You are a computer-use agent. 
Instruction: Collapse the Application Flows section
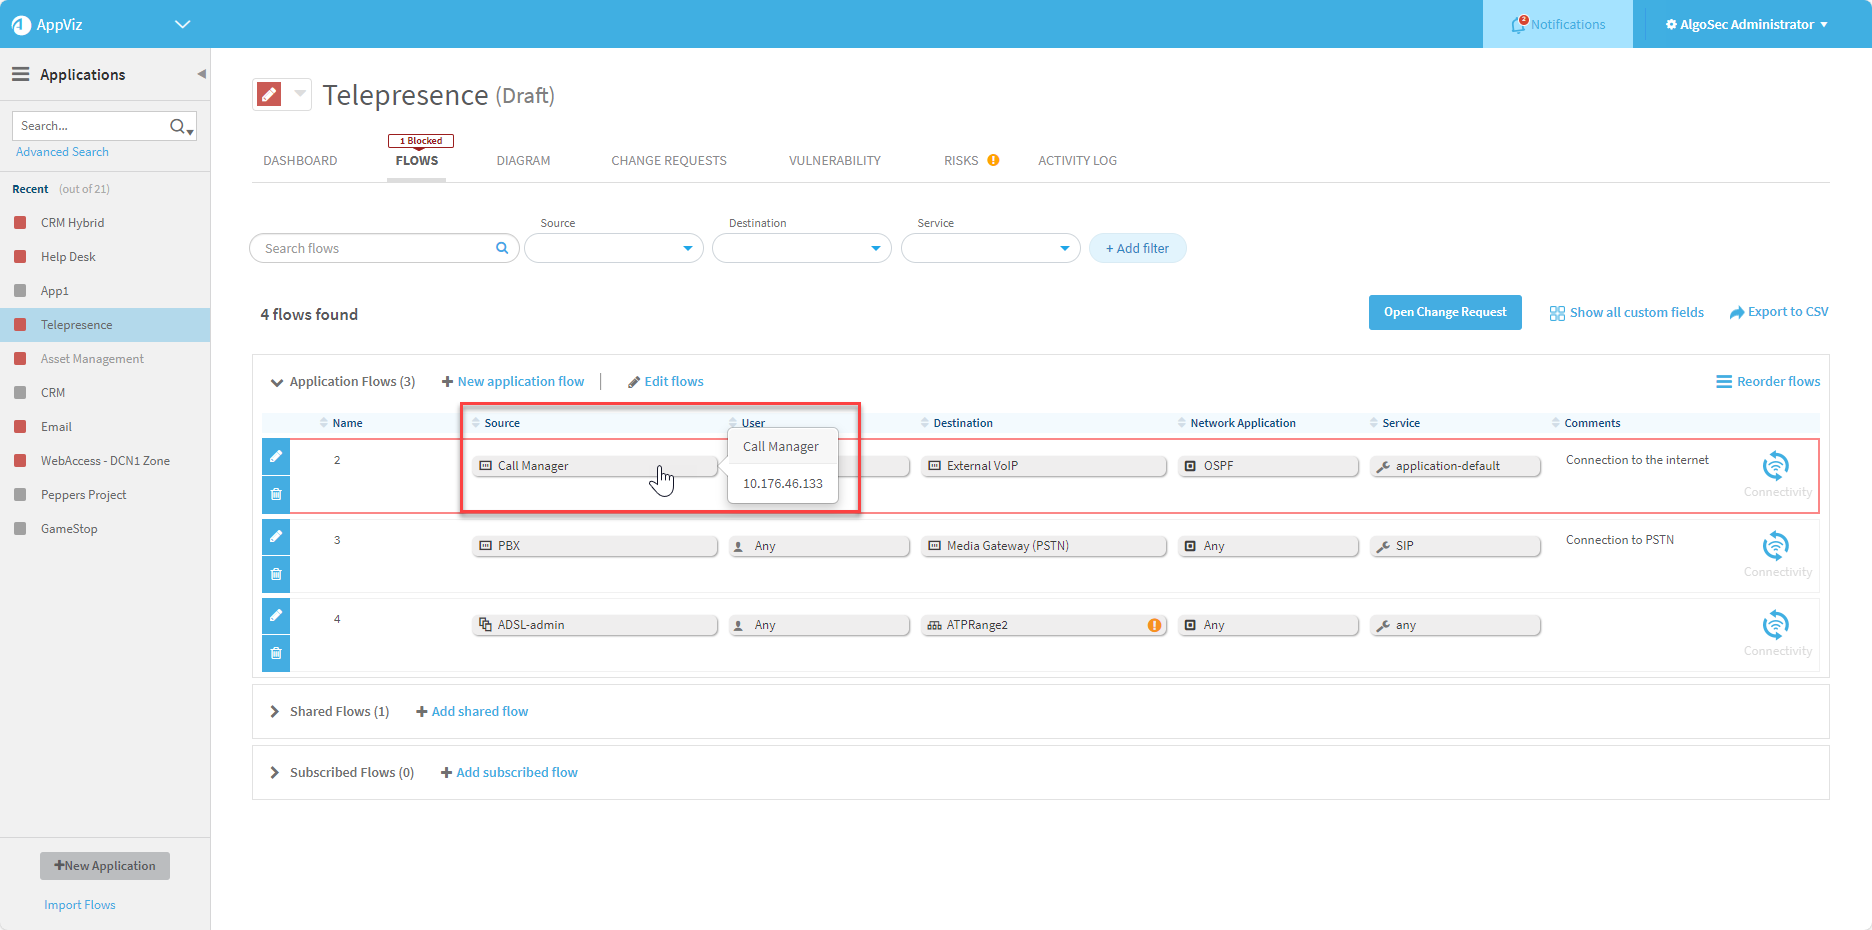277,382
